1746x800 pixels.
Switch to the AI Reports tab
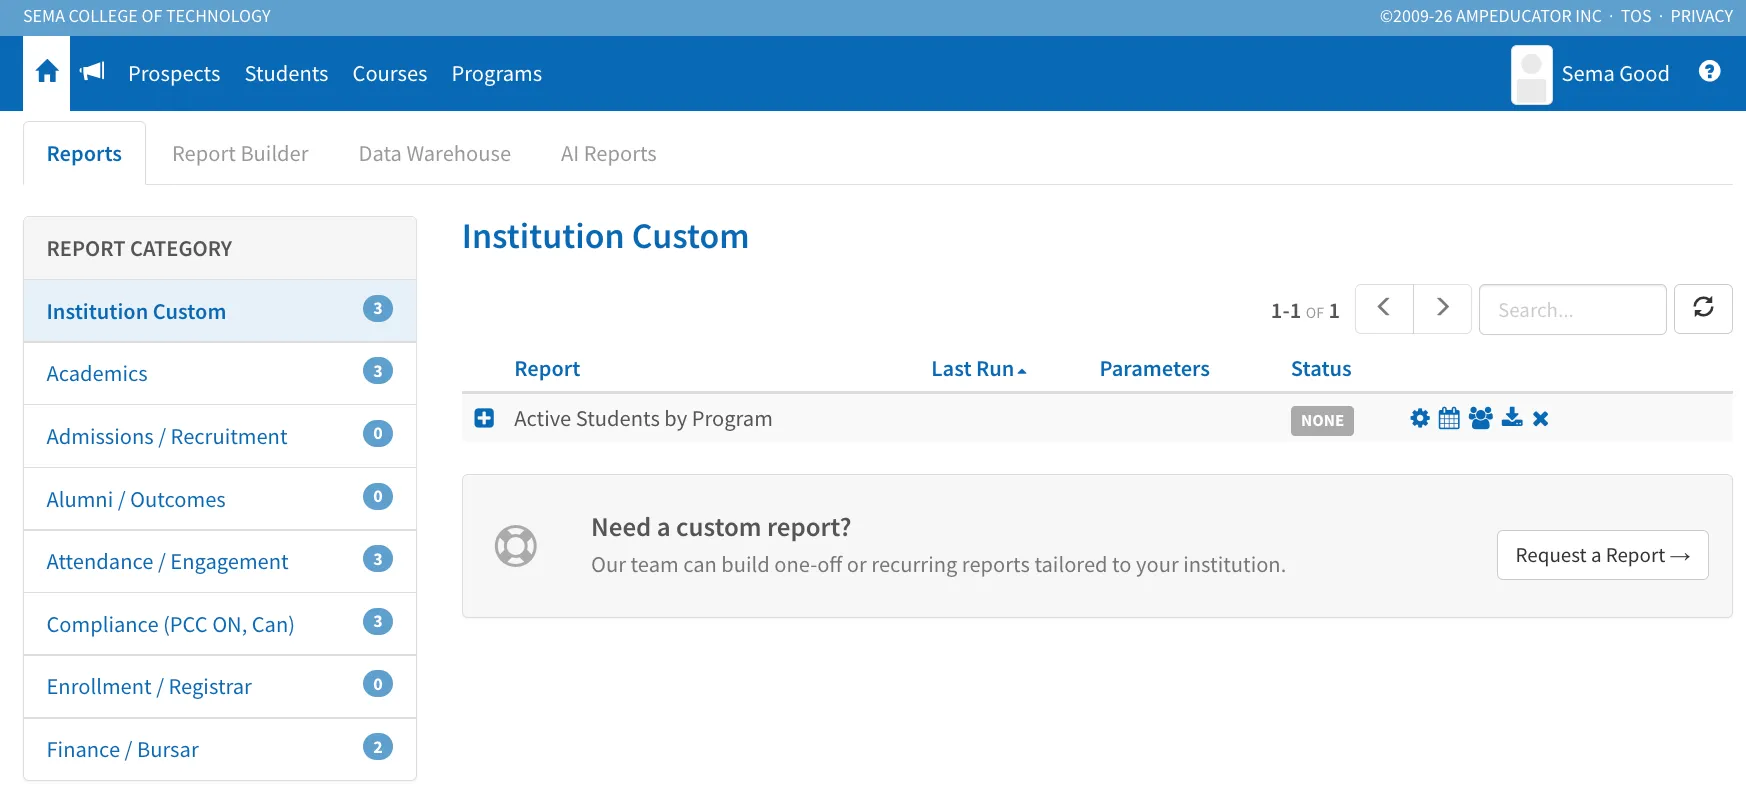(609, 154)
